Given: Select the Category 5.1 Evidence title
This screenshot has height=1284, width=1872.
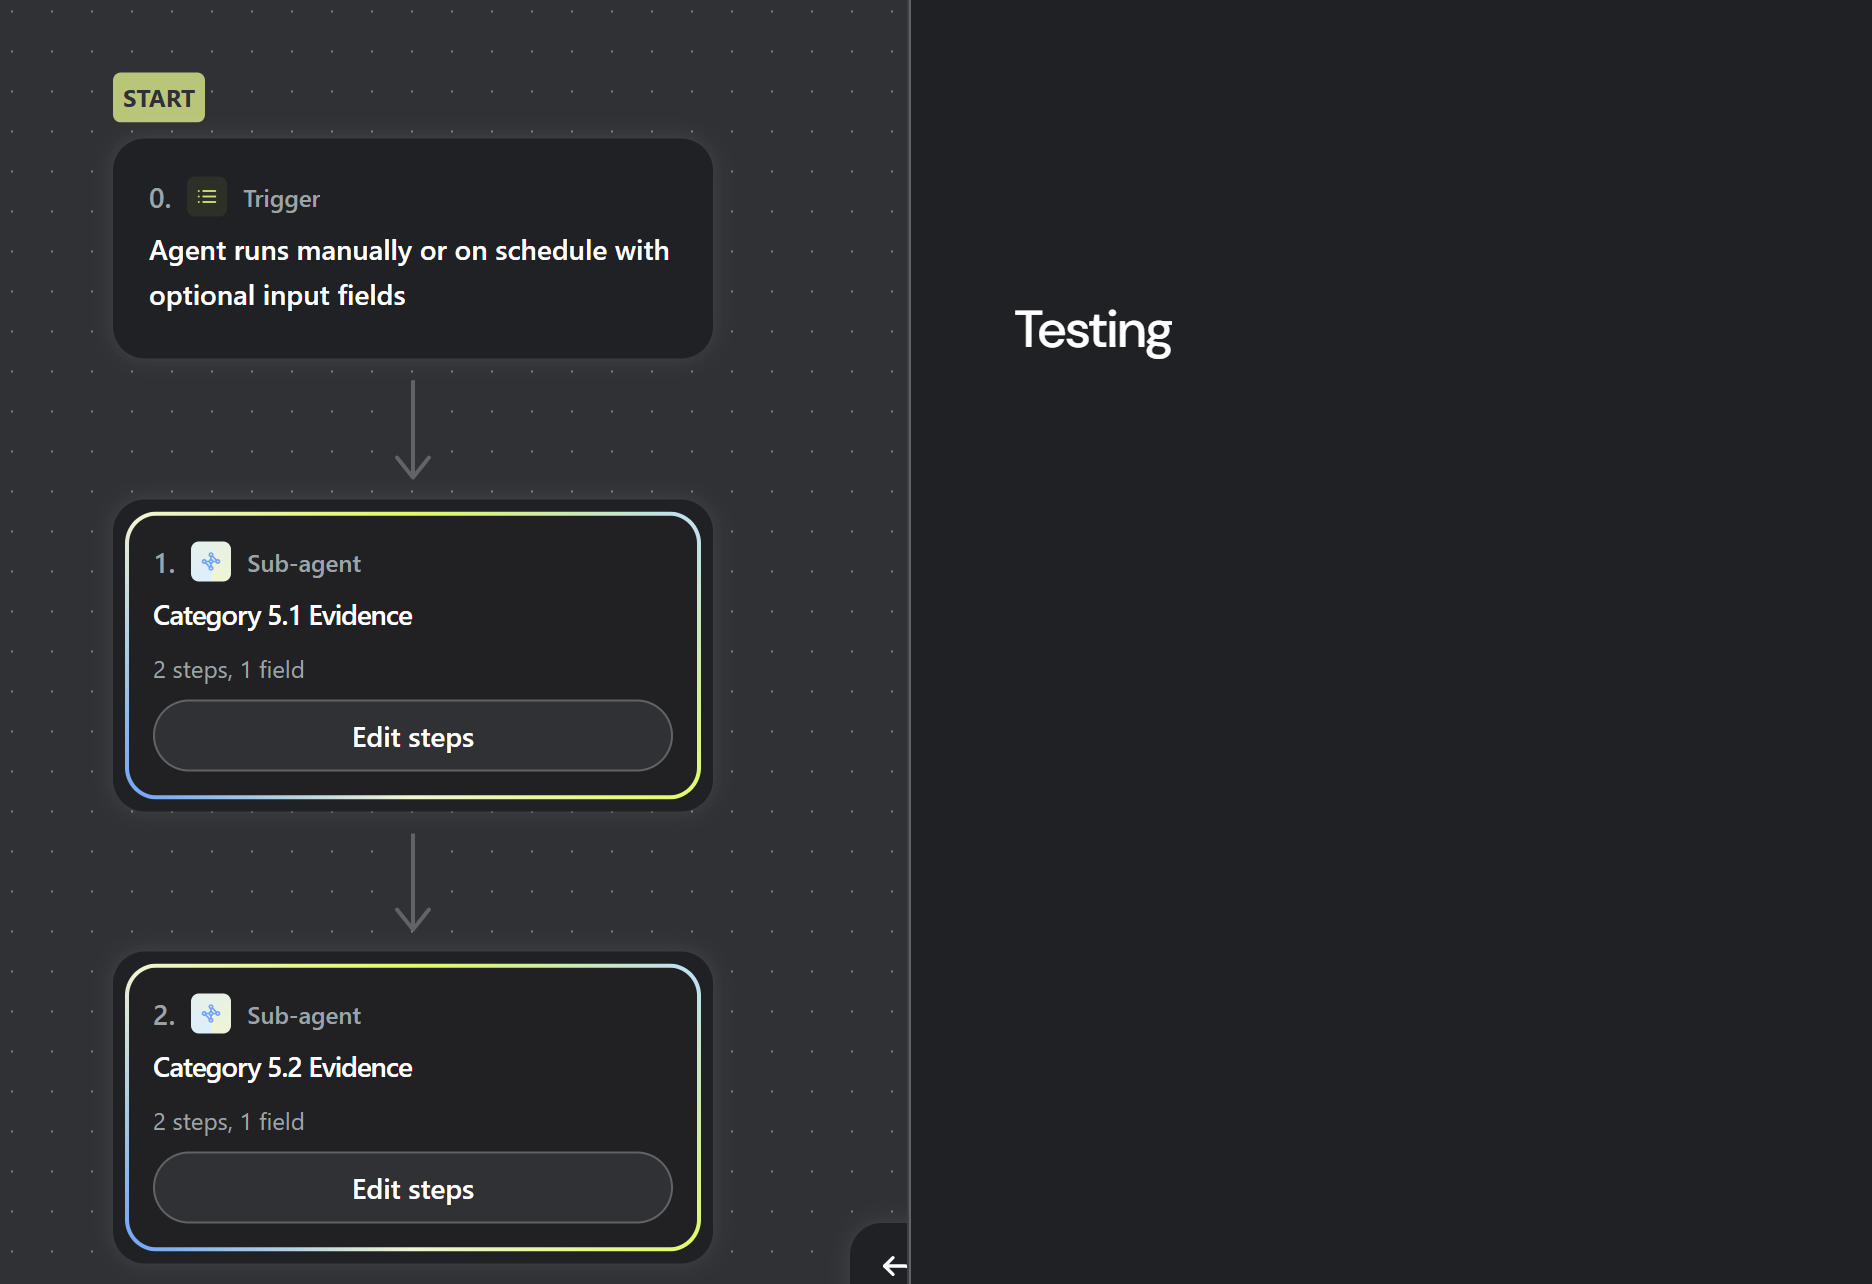Looking at the screenshot, I should 283,616.
